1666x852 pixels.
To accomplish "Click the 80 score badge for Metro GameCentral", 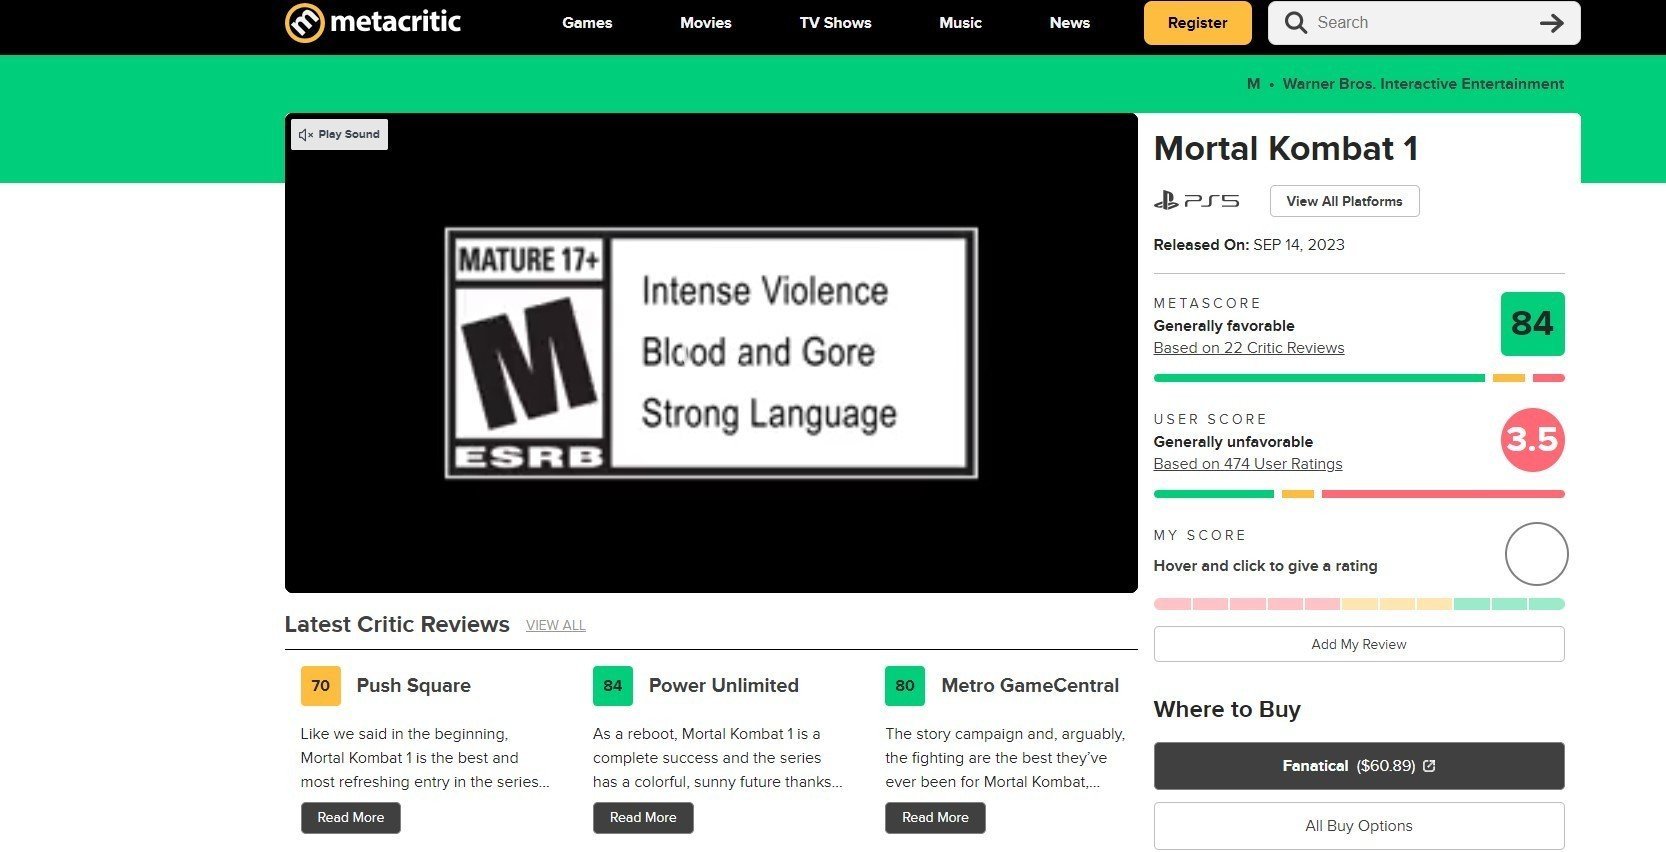I will point(905,686).
